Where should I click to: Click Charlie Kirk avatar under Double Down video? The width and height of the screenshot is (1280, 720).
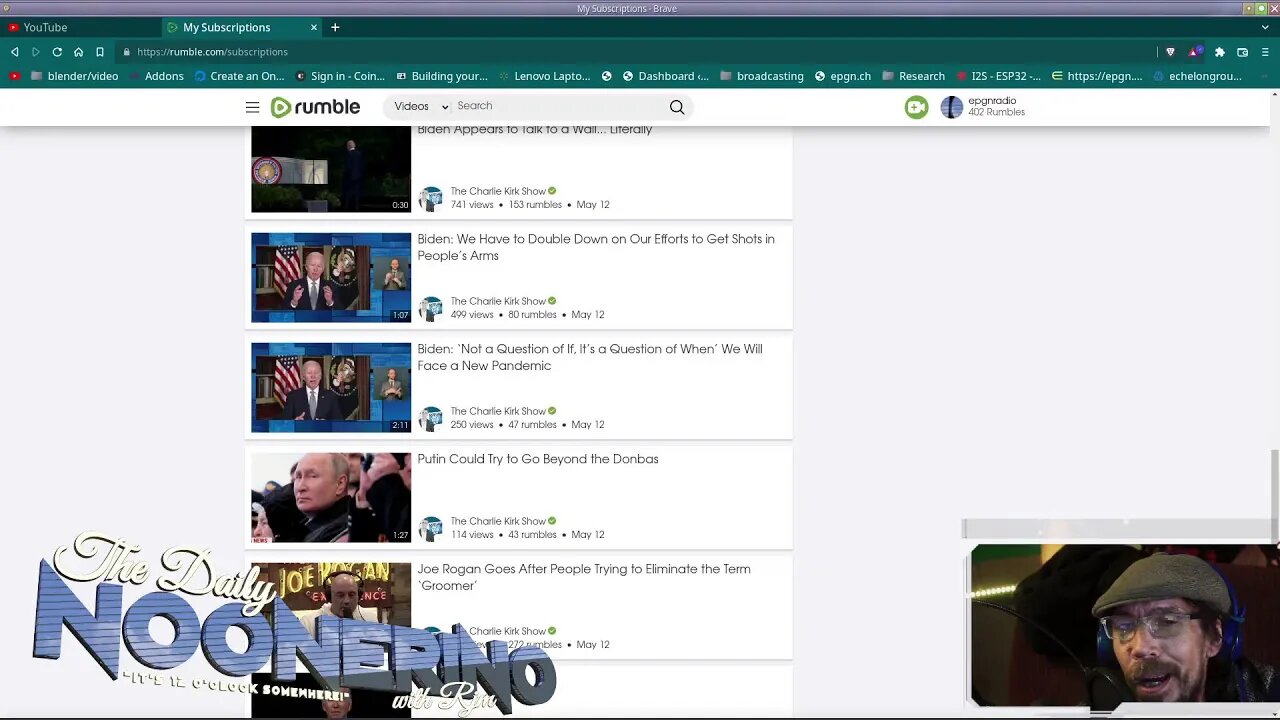tap(430, 308)
